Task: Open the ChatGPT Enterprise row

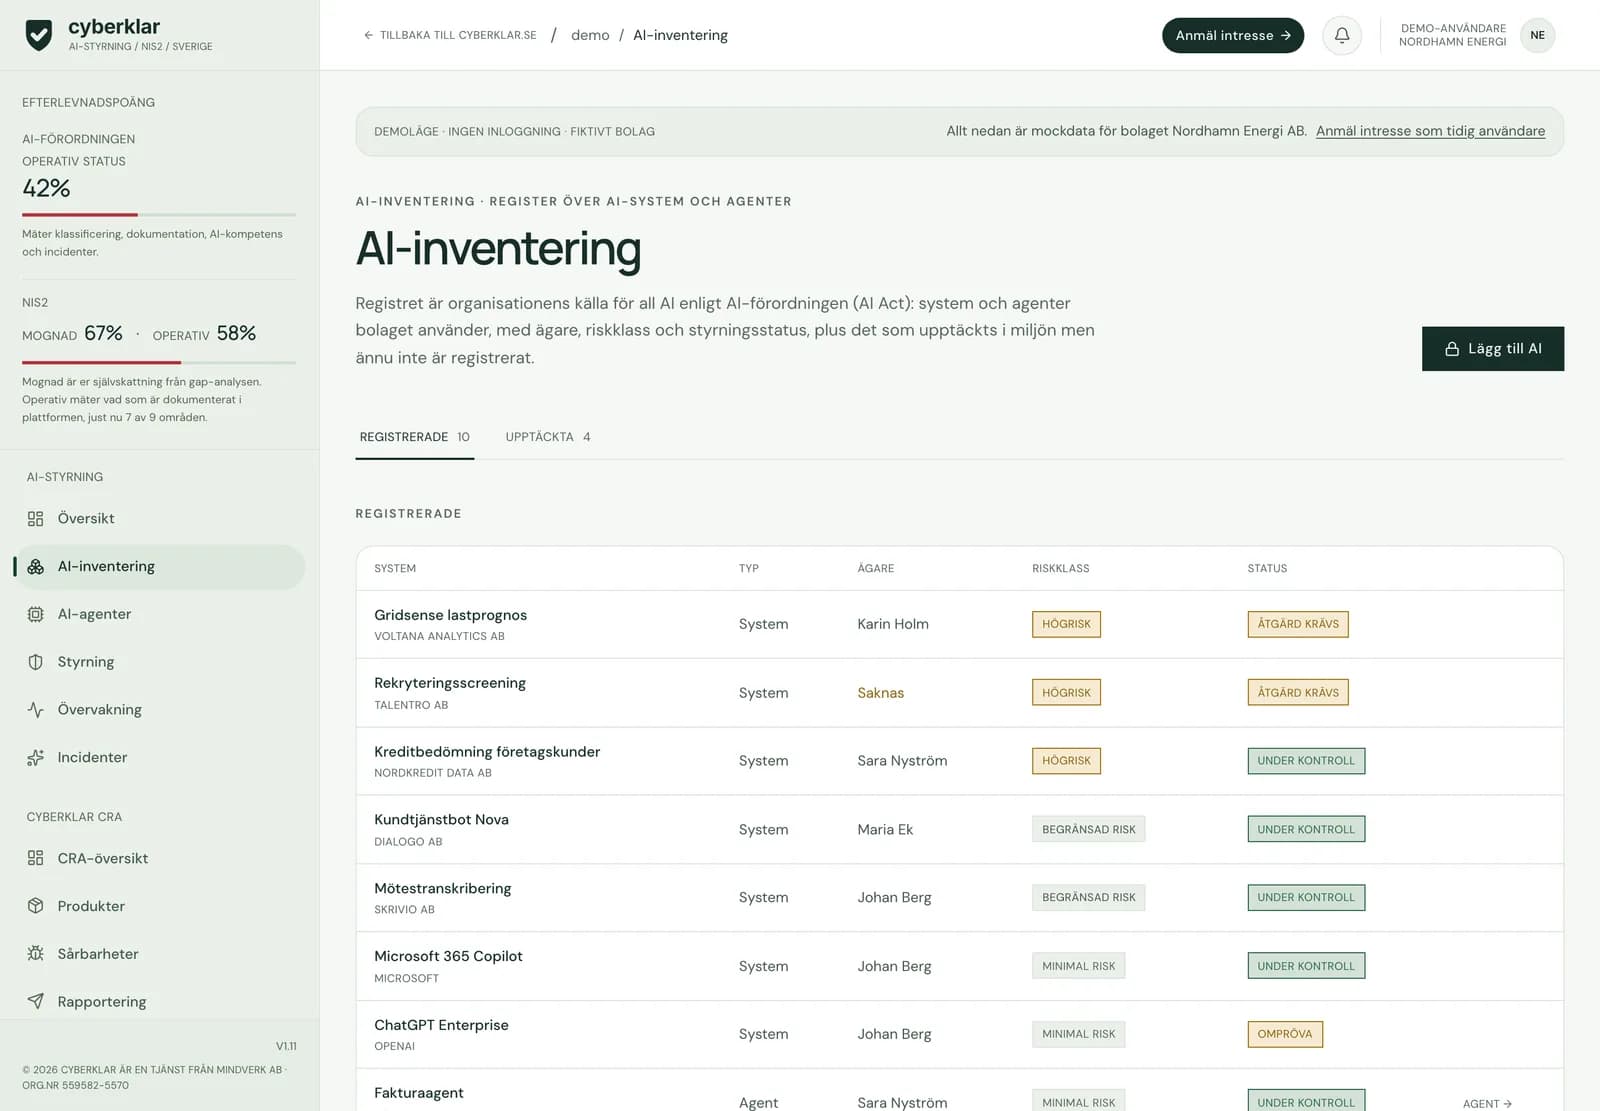Action: point(959,1034)
